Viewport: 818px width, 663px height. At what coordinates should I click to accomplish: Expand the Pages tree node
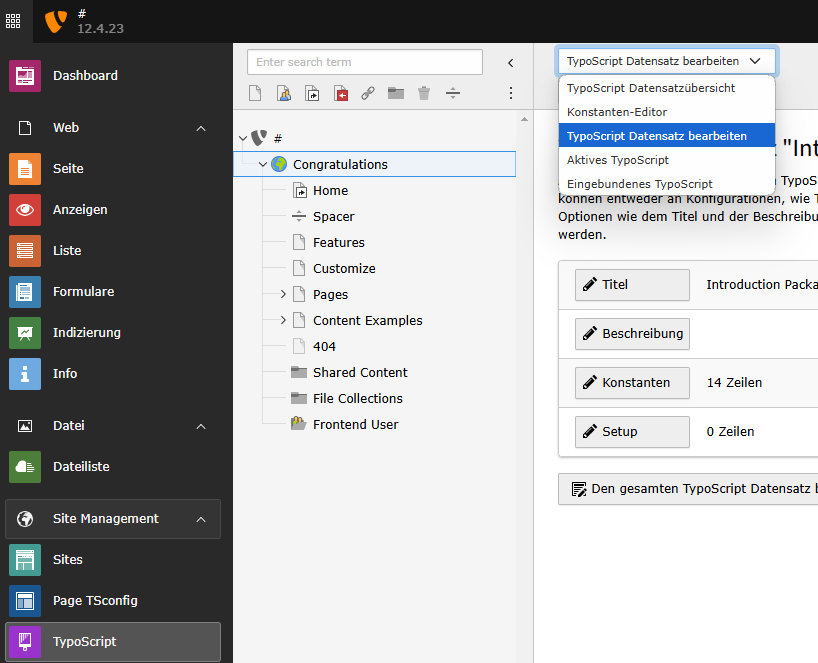point(283,294)
